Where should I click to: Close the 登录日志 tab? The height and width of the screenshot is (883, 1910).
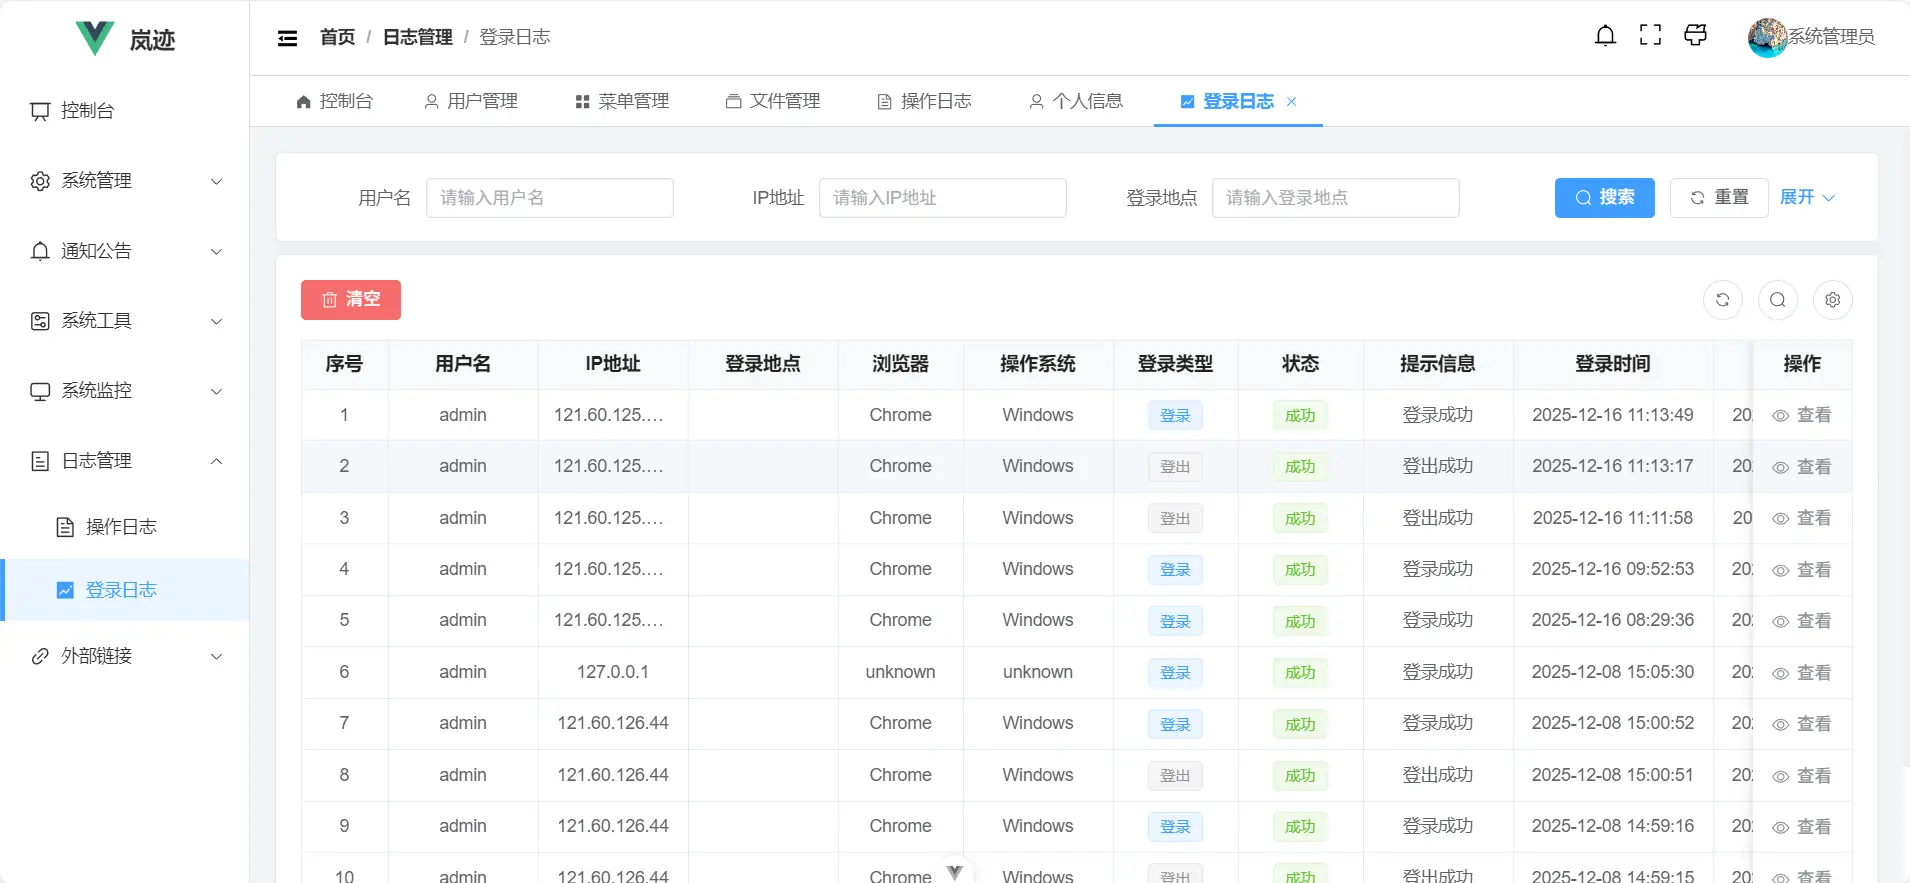[1292, 102]
